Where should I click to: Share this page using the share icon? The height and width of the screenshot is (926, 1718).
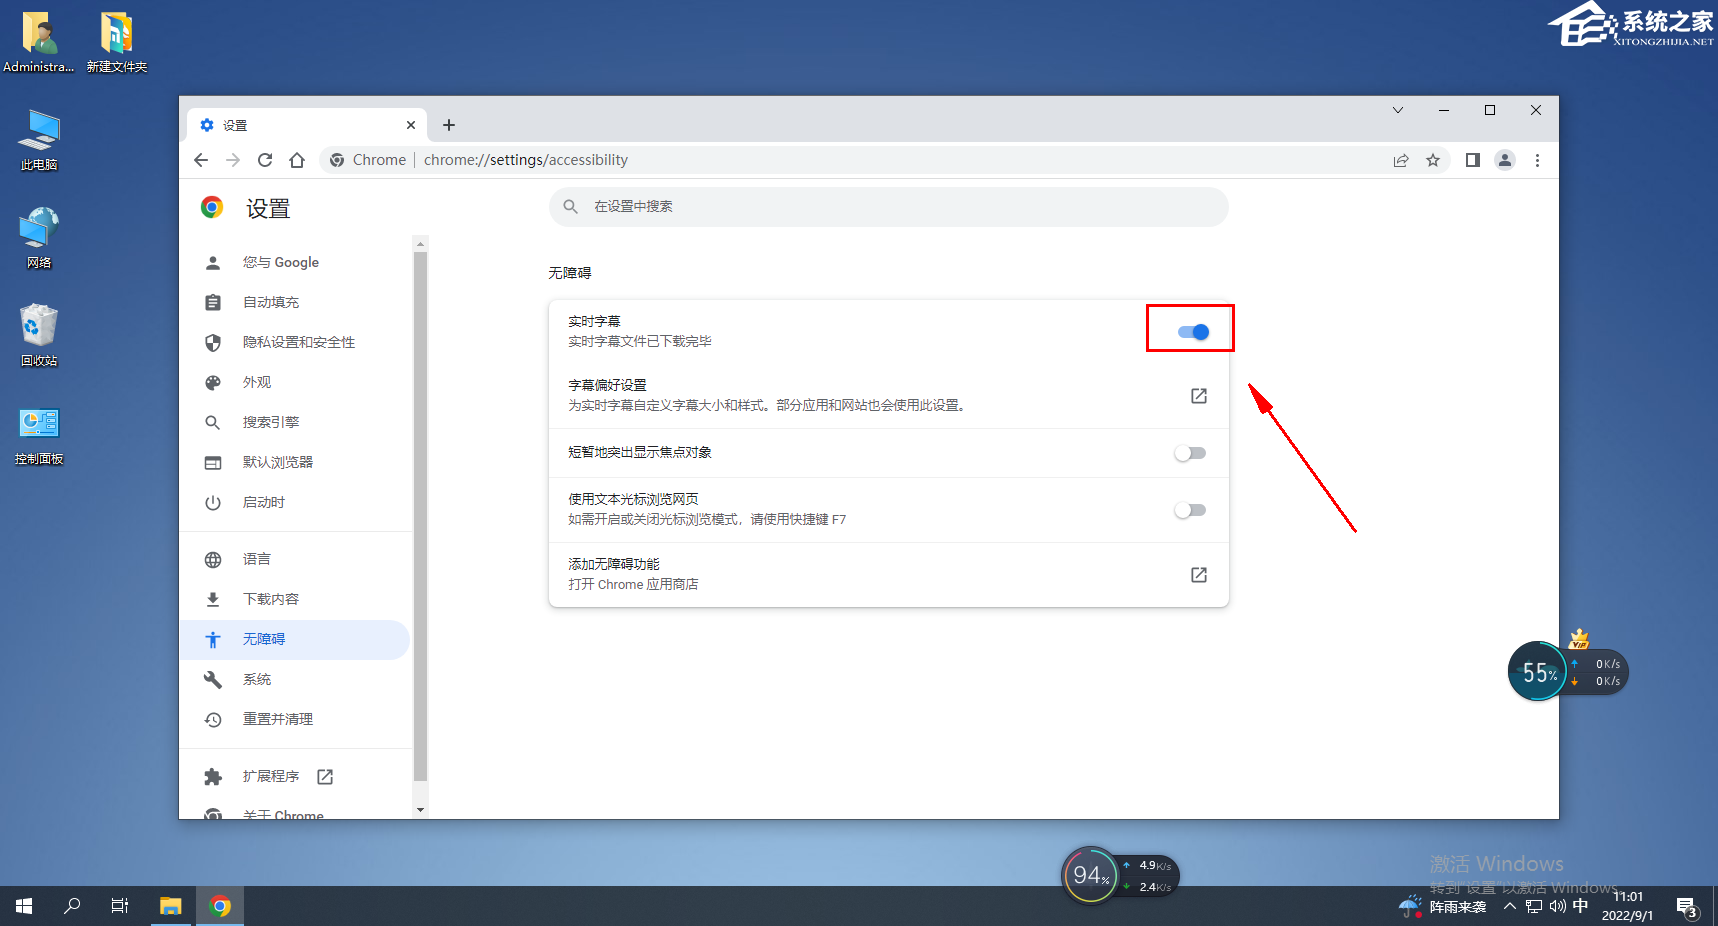pos(1401,160)
